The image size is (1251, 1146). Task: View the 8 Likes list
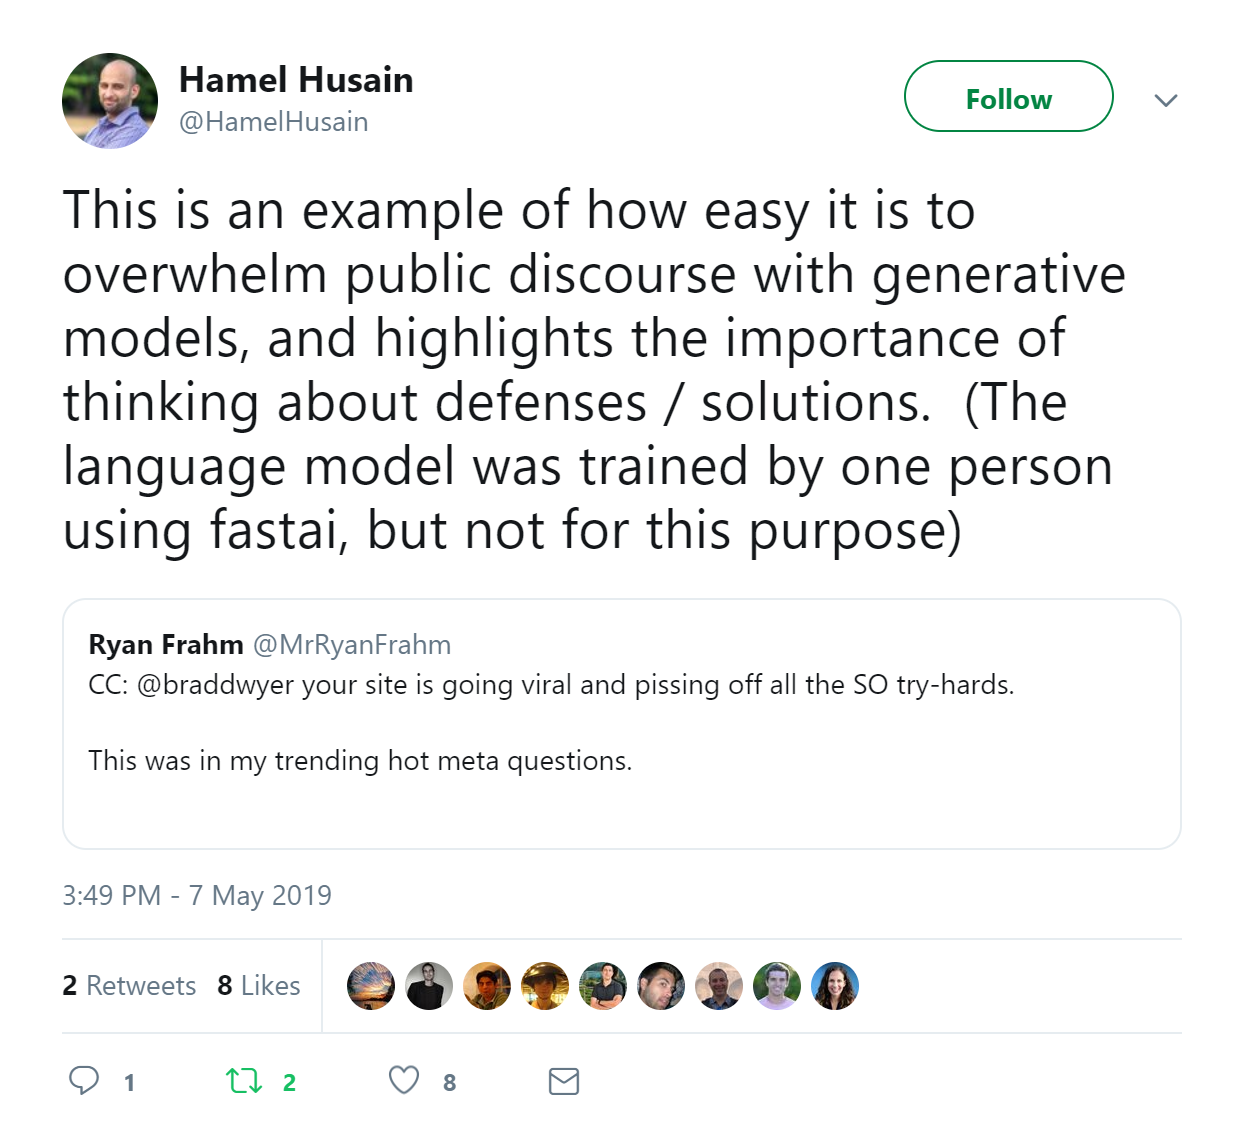coord(259,986)
